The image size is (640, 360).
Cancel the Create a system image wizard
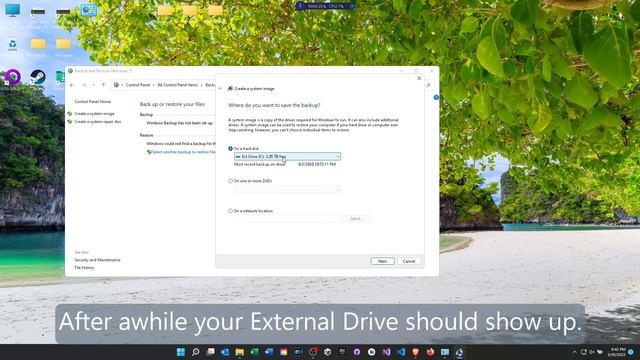(409, 261)
